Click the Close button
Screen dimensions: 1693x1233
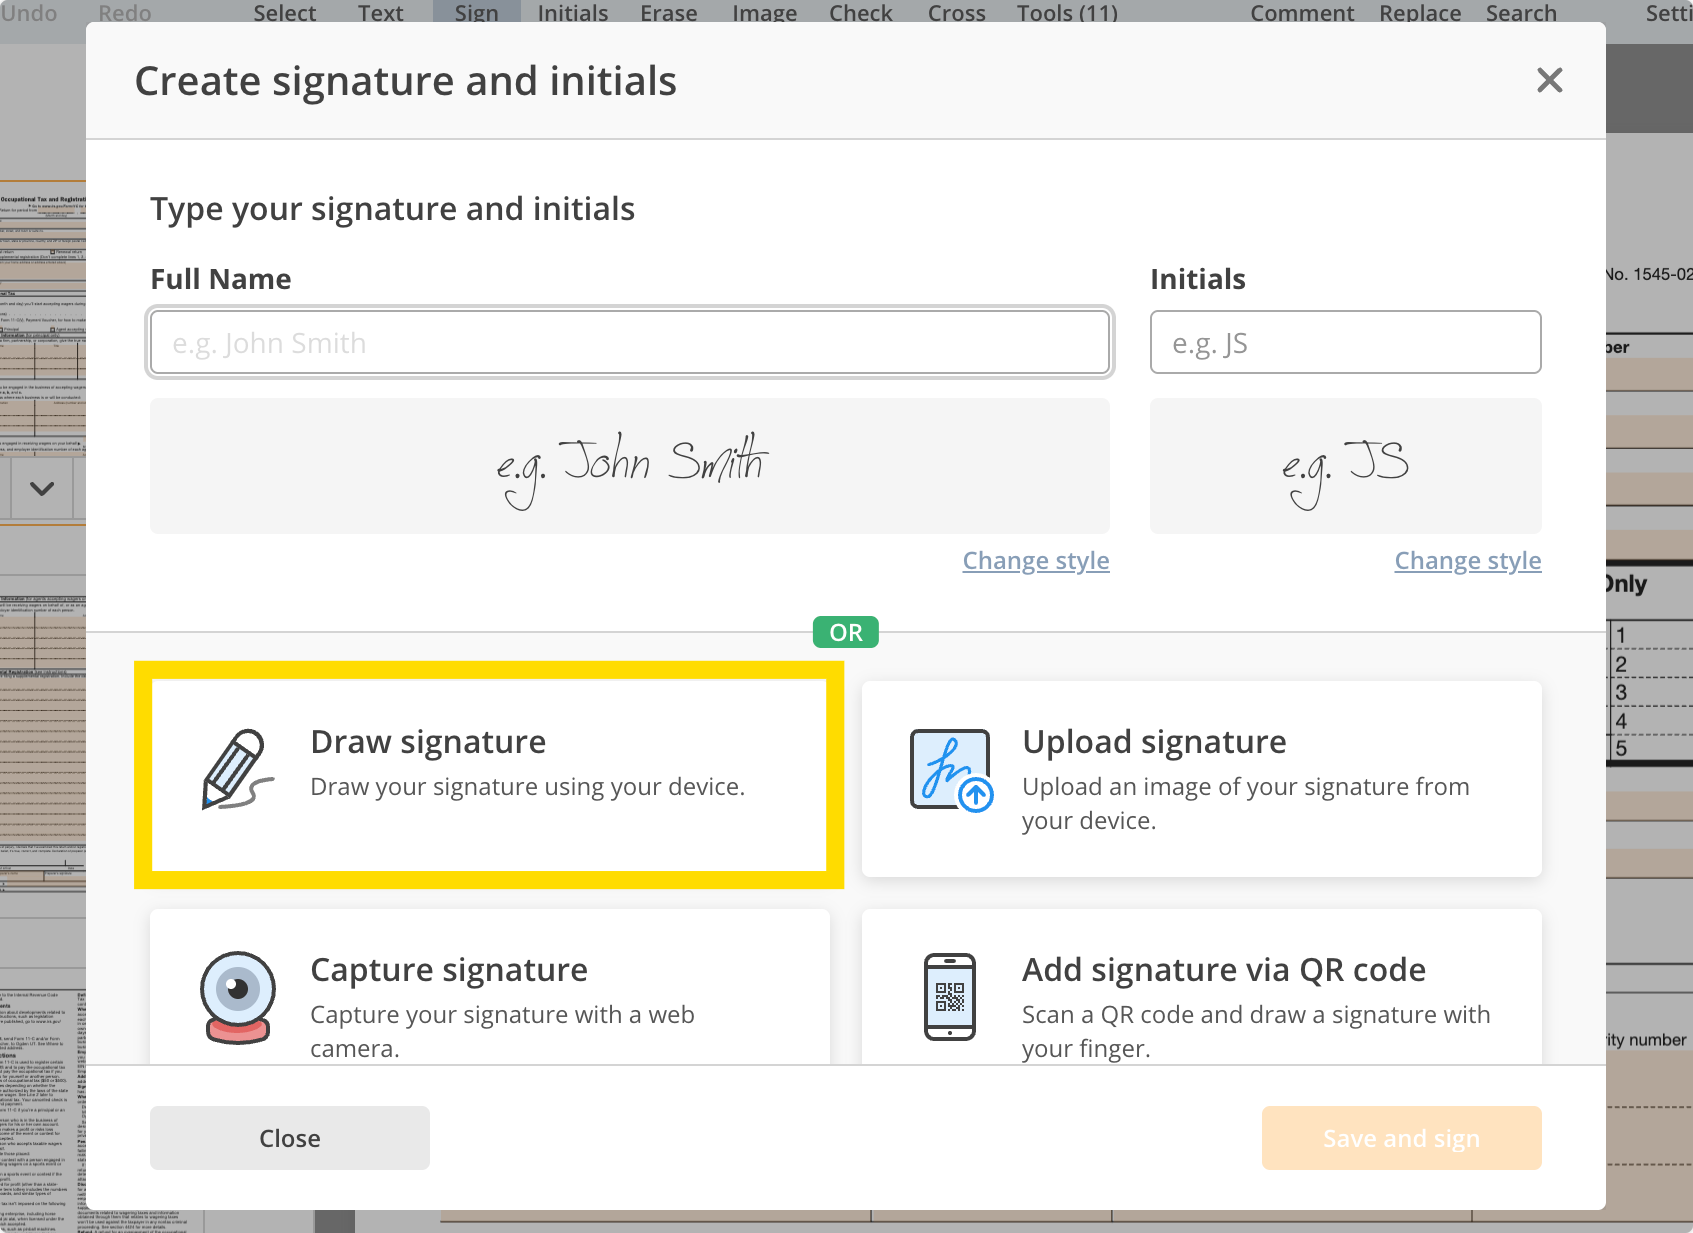[x=290, y=1138]
